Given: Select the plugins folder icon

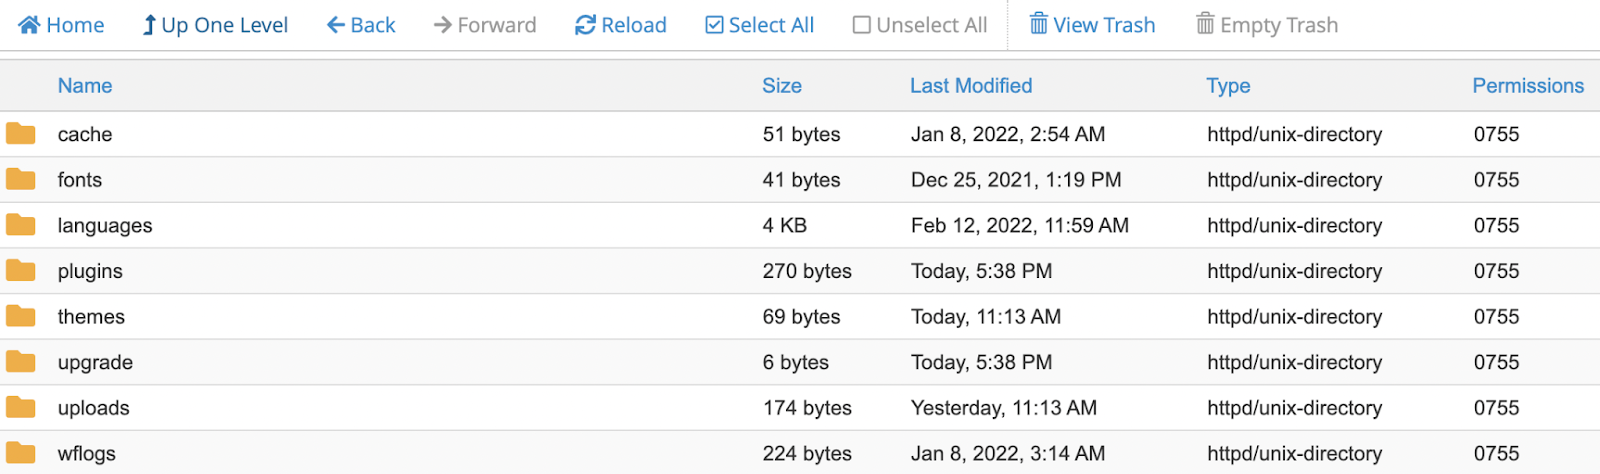Looking at the screenshot, I should coord(21,270).
